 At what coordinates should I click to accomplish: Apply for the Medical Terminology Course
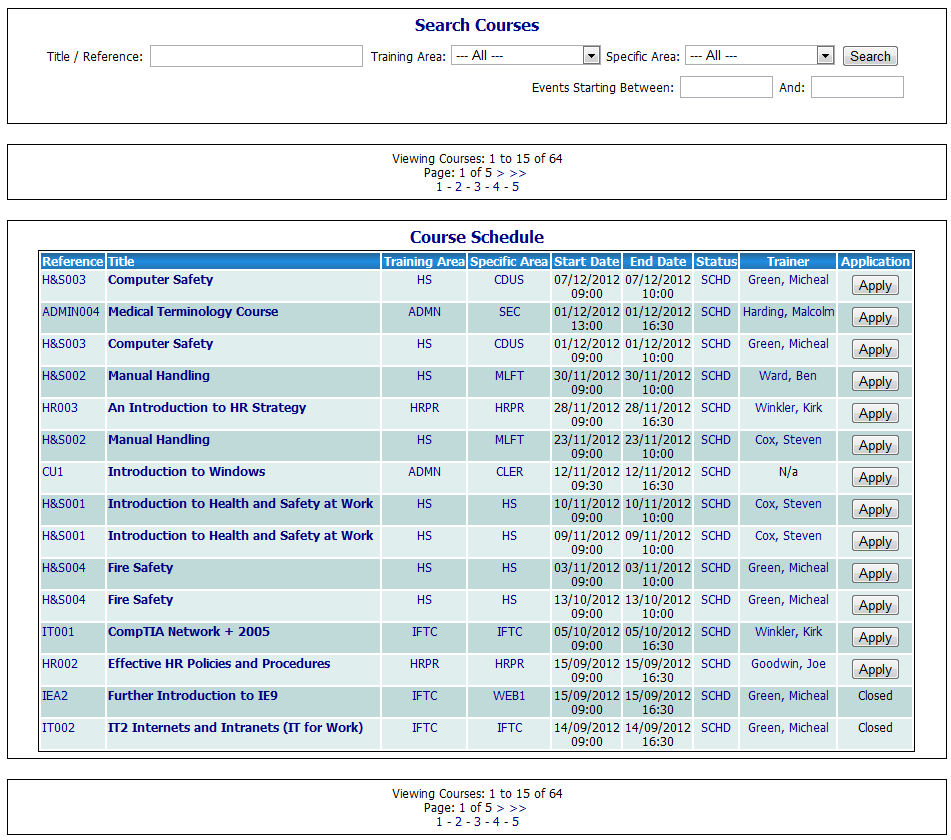point(875,318)
